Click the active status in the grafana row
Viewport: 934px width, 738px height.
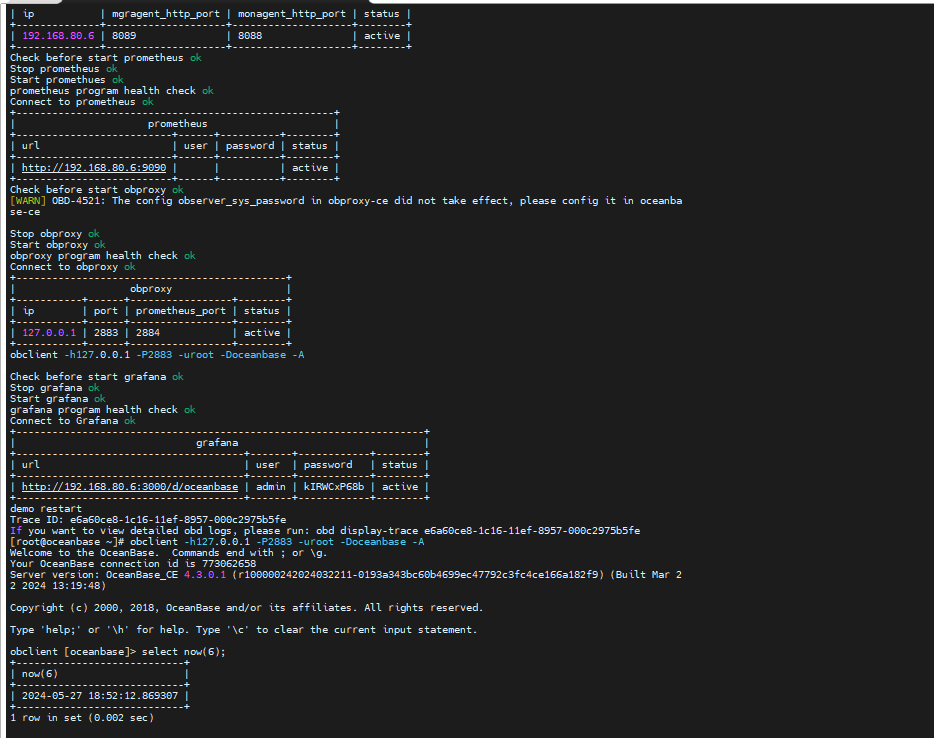400,487
